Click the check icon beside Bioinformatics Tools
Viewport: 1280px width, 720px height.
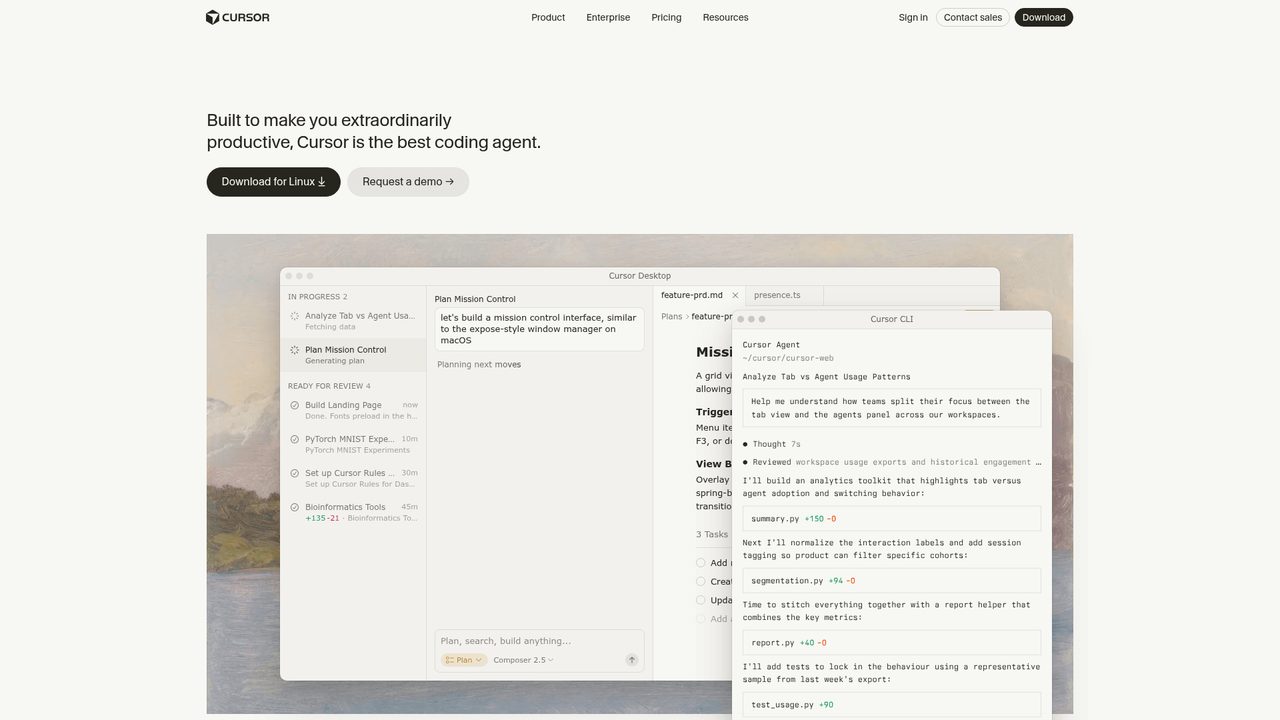[x=294, y=507]
